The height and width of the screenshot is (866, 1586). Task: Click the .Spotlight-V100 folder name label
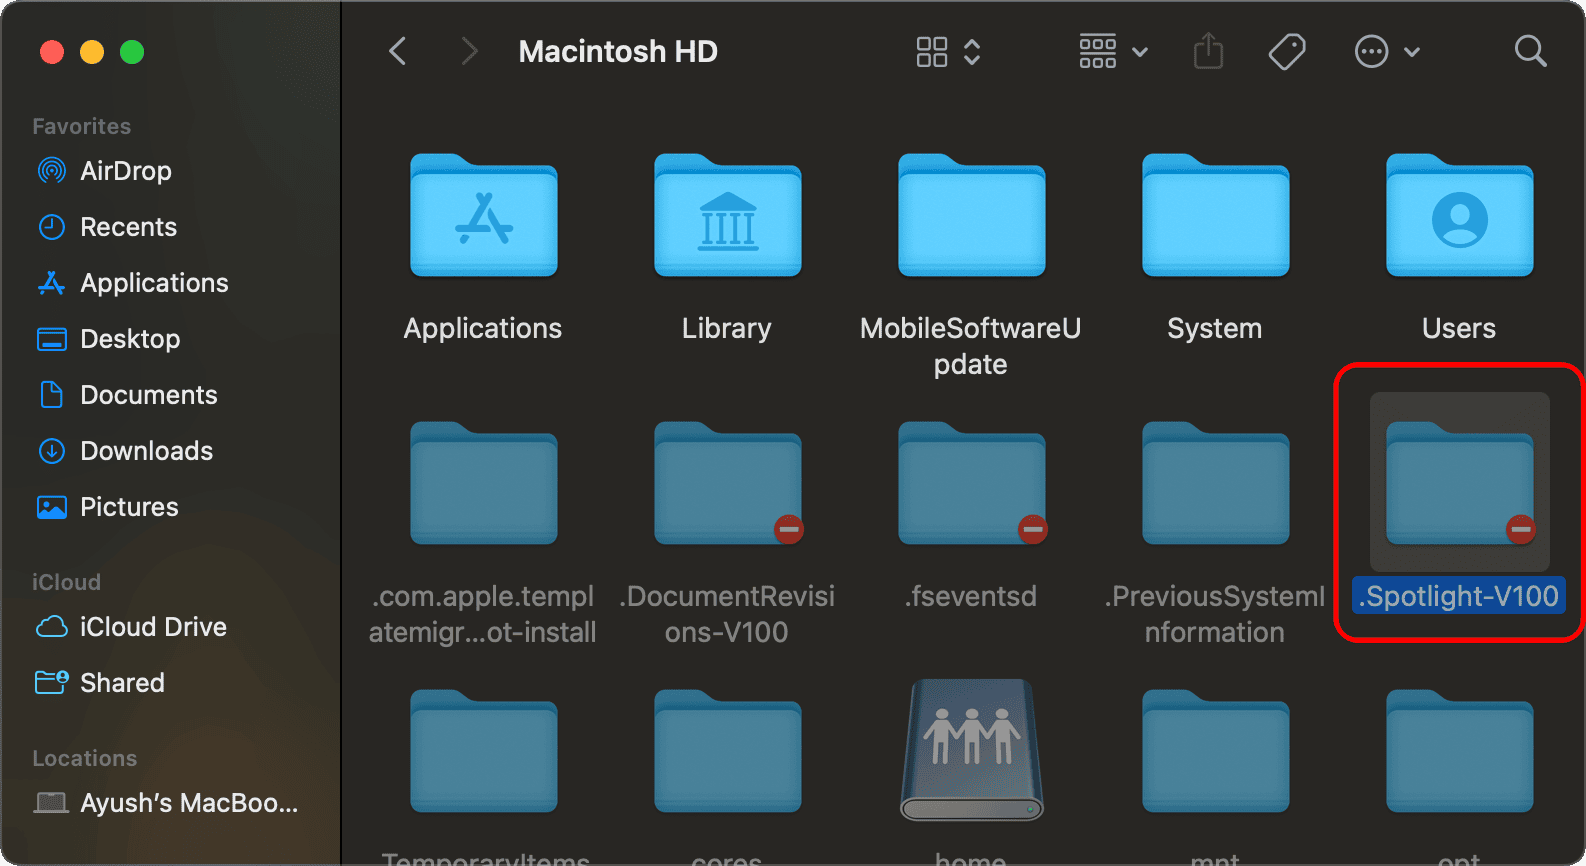click(x=1459, y=597)
